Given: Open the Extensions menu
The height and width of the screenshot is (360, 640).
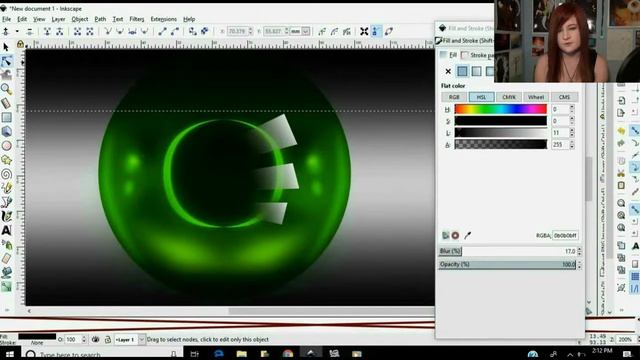Looking at the screenshot, I should pyautogui.click(x=164, y=19).
